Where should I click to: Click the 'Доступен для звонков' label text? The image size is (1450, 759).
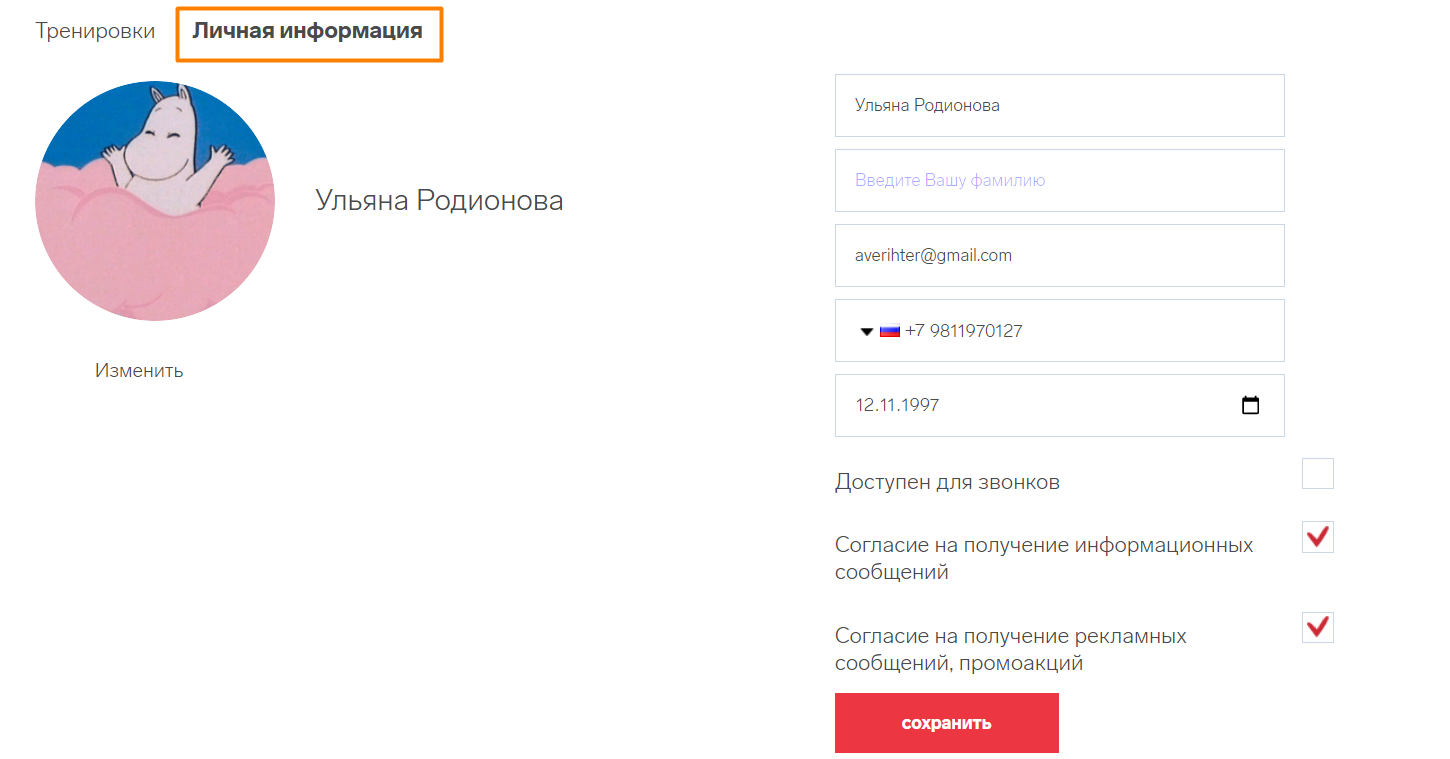pyautogui.click(x=947, y=482)
